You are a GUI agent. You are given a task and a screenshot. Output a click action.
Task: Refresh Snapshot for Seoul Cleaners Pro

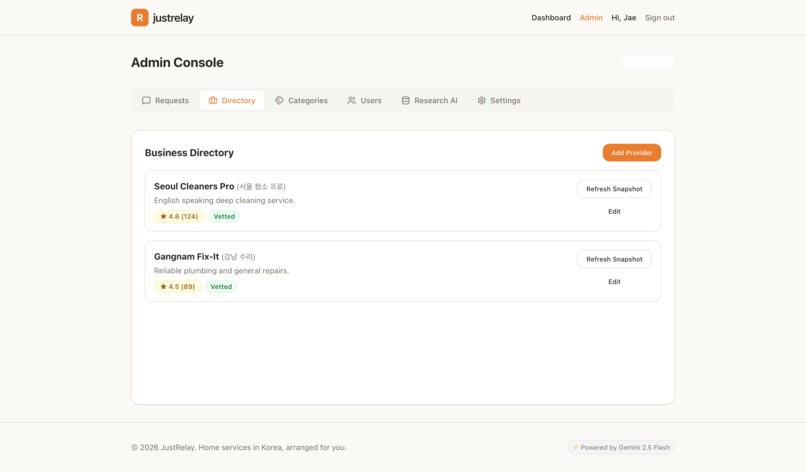click(x=614, y=189)
